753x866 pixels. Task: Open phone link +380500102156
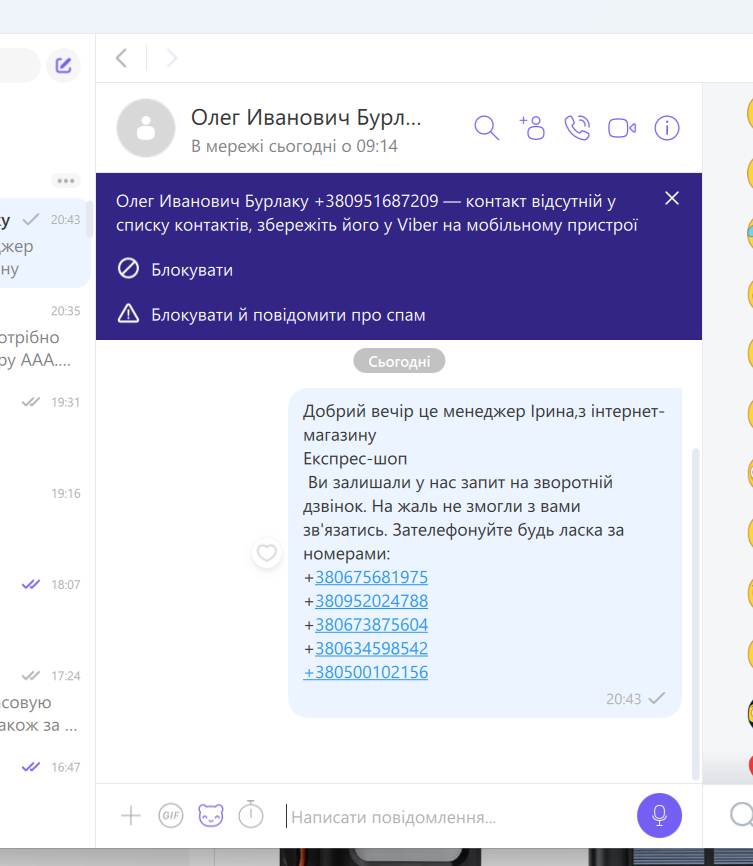366,672
